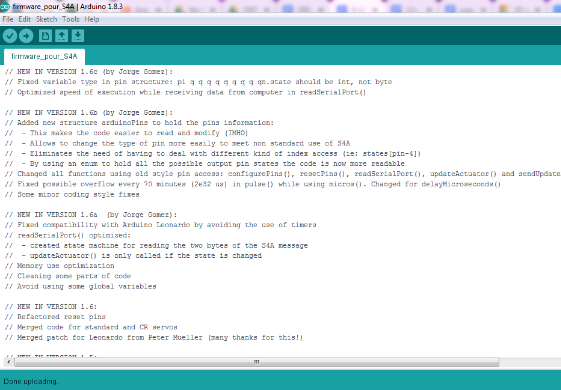Click the line "Some minor coding style fixes"

(x=72, y=194)
